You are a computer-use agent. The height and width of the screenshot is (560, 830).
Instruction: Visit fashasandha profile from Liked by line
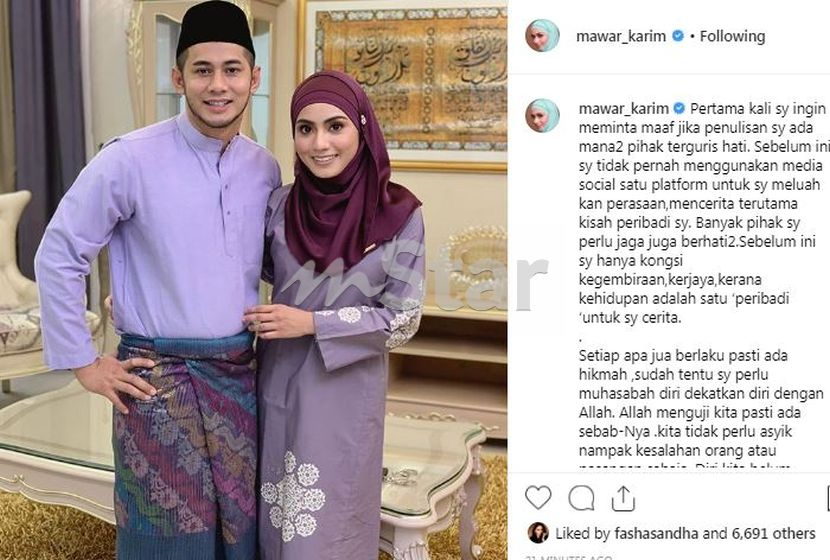click(x=656, y=534)
